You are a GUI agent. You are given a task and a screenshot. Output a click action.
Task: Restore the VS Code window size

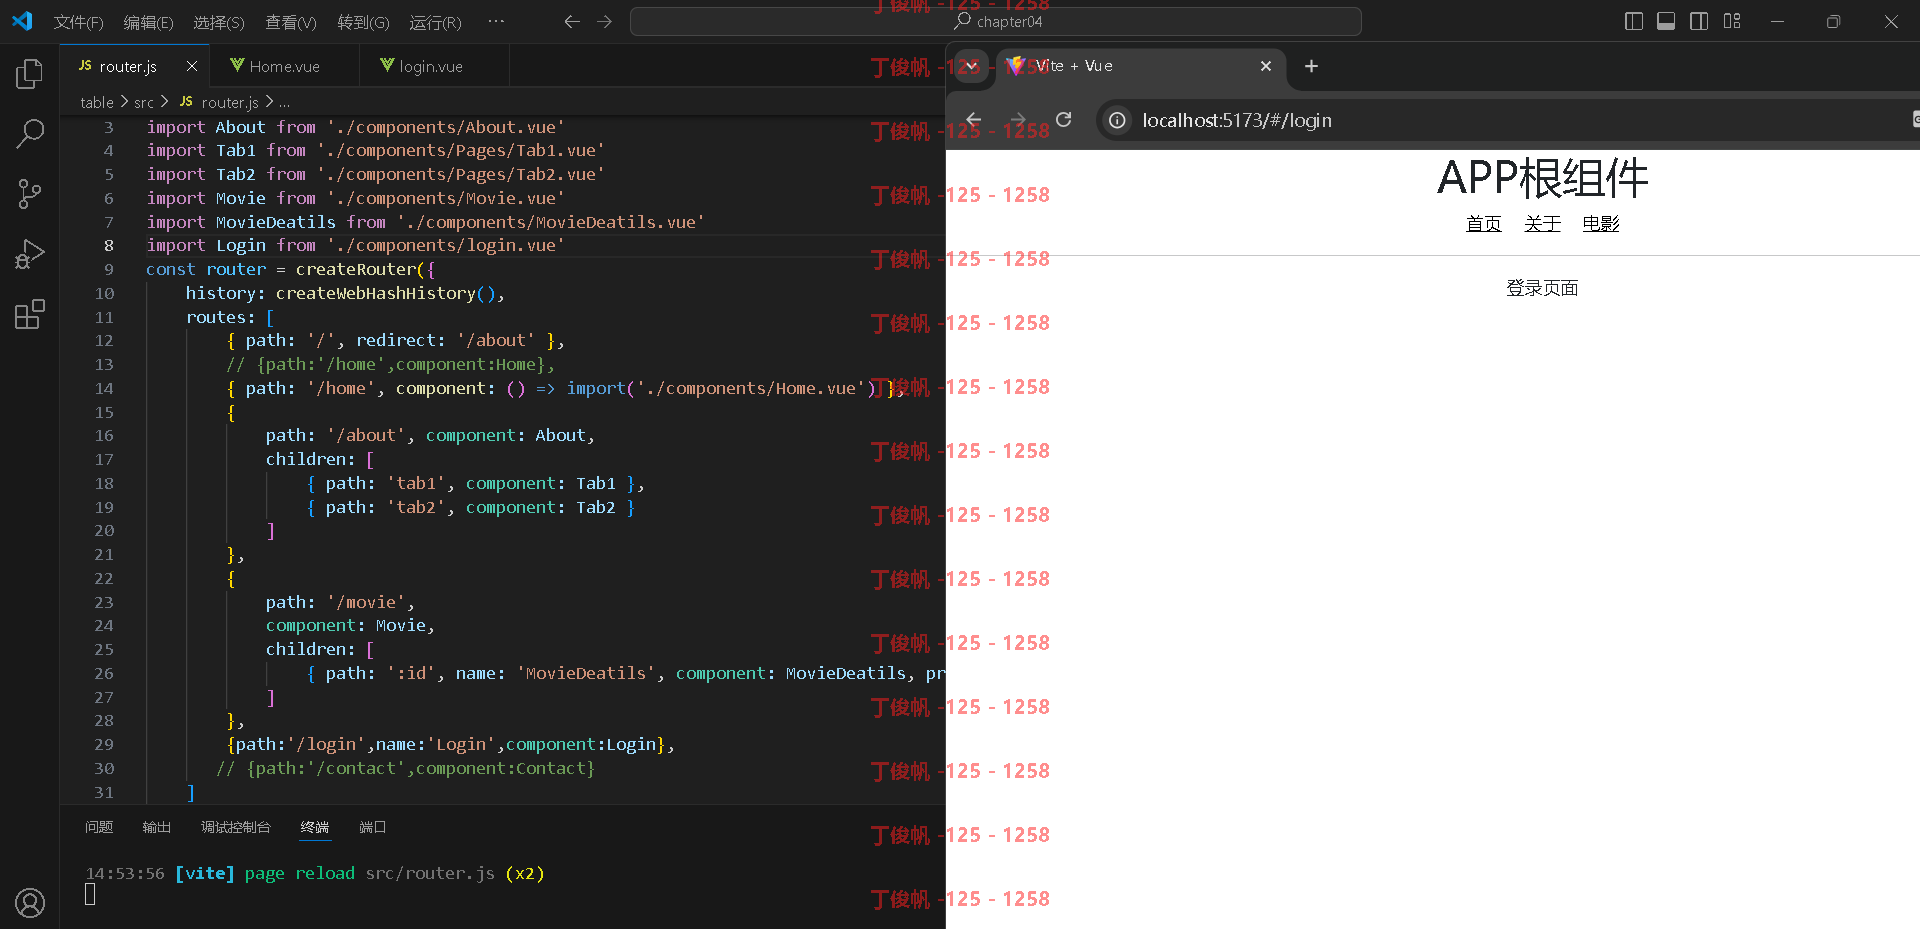(1833, 21)
